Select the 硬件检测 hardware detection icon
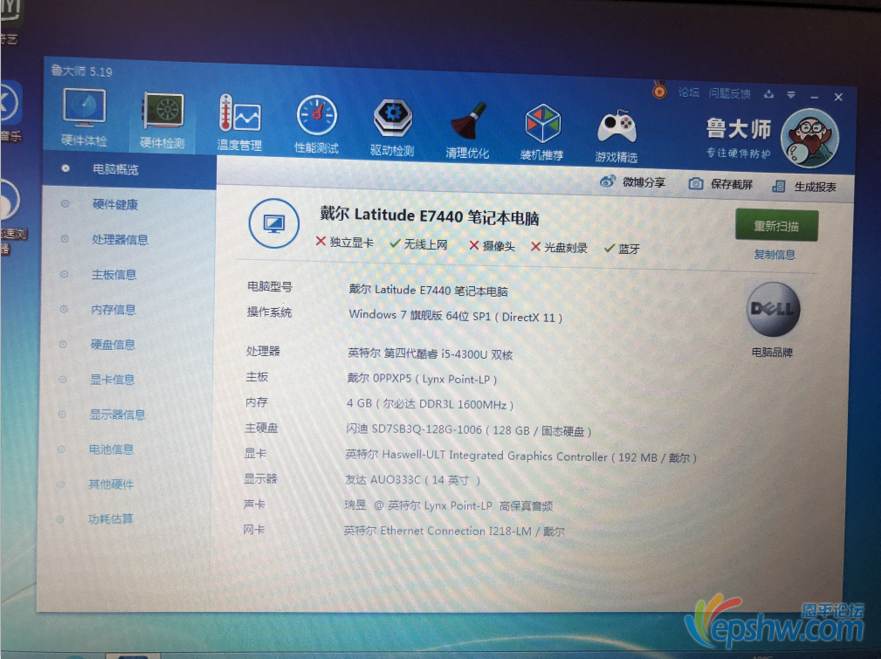The width and height of the screenshot is (881, 659). (x=162, y=120)
